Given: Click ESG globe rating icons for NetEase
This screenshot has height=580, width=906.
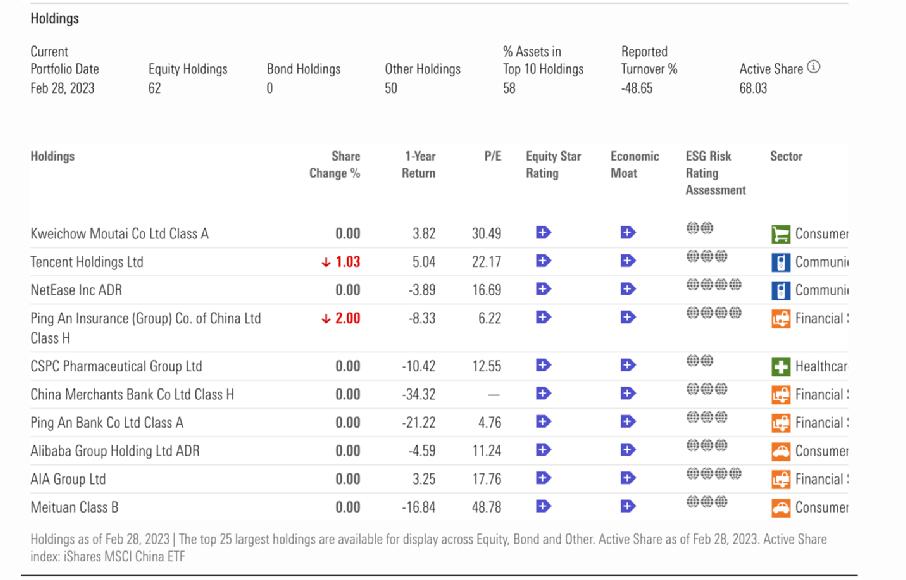Looking at the screenshot, I should tap(714, 286).
